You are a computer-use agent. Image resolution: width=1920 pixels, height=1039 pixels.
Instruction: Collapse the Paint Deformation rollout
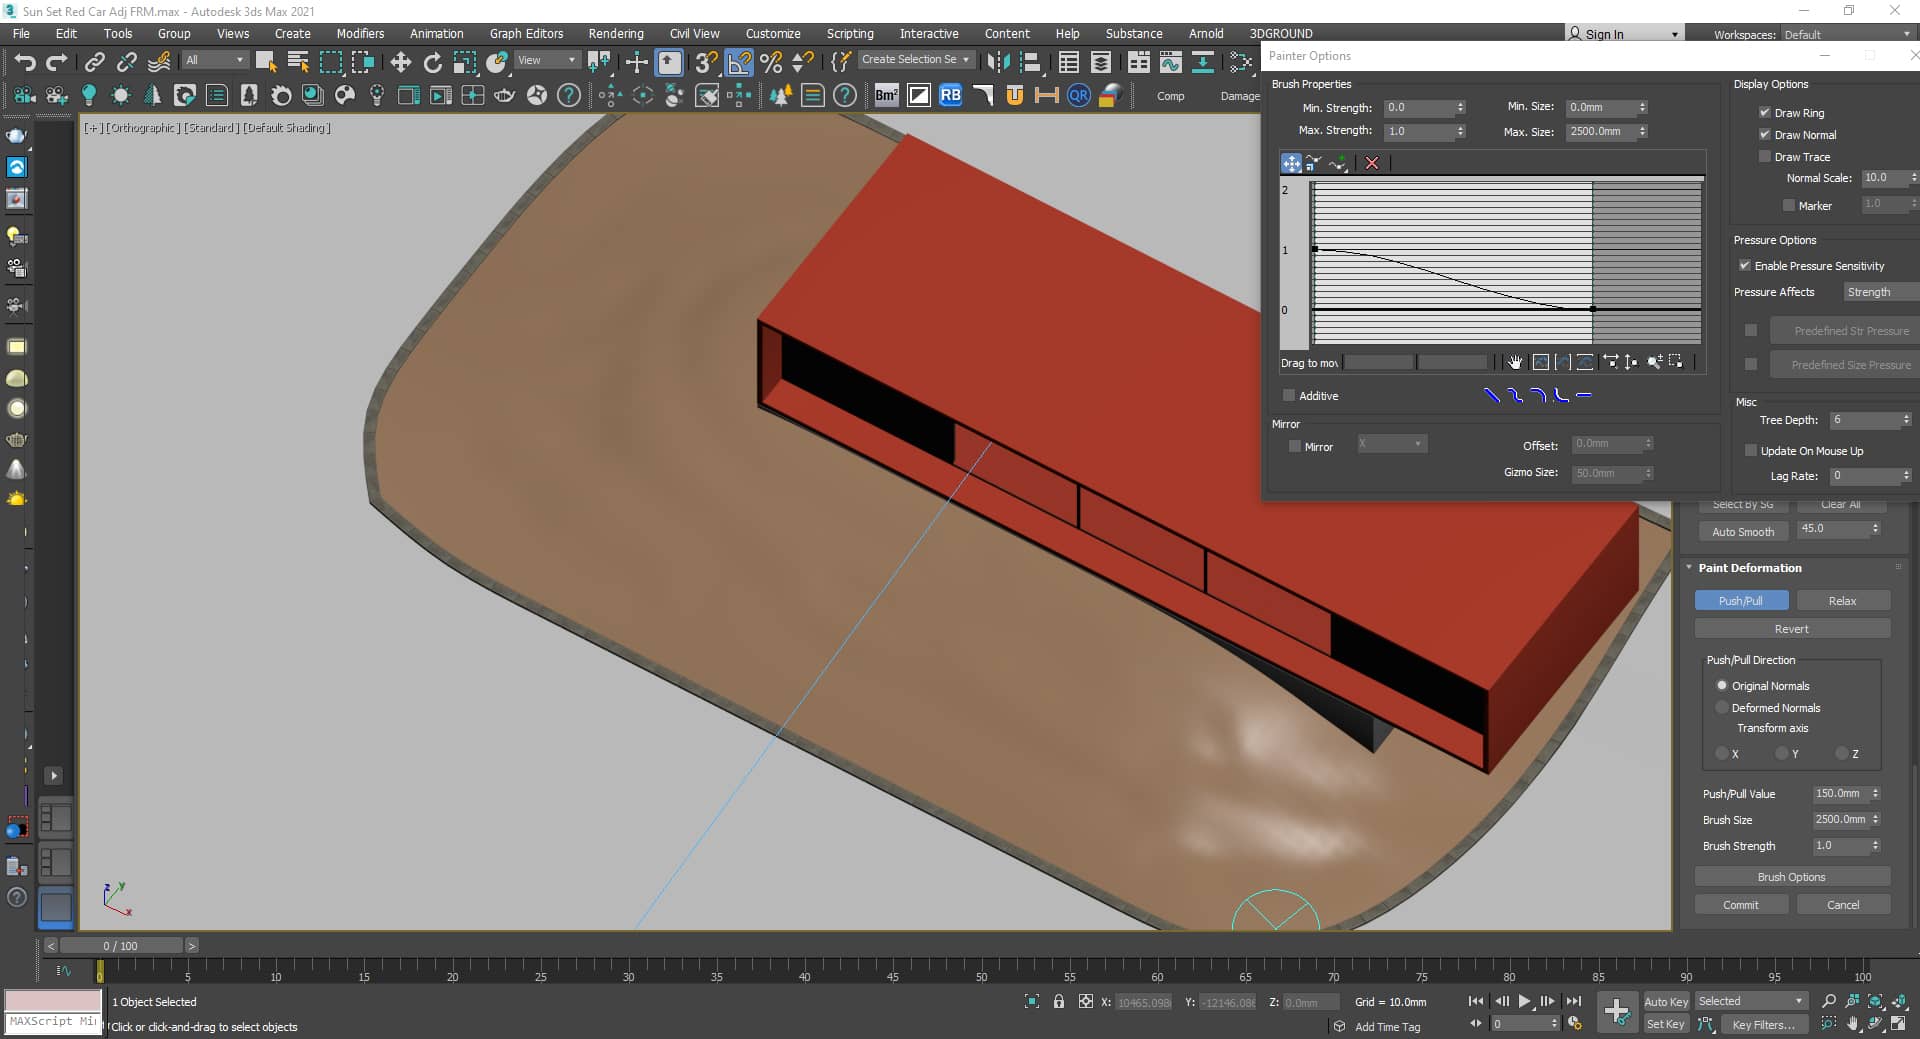click(x=1749, y=568)
